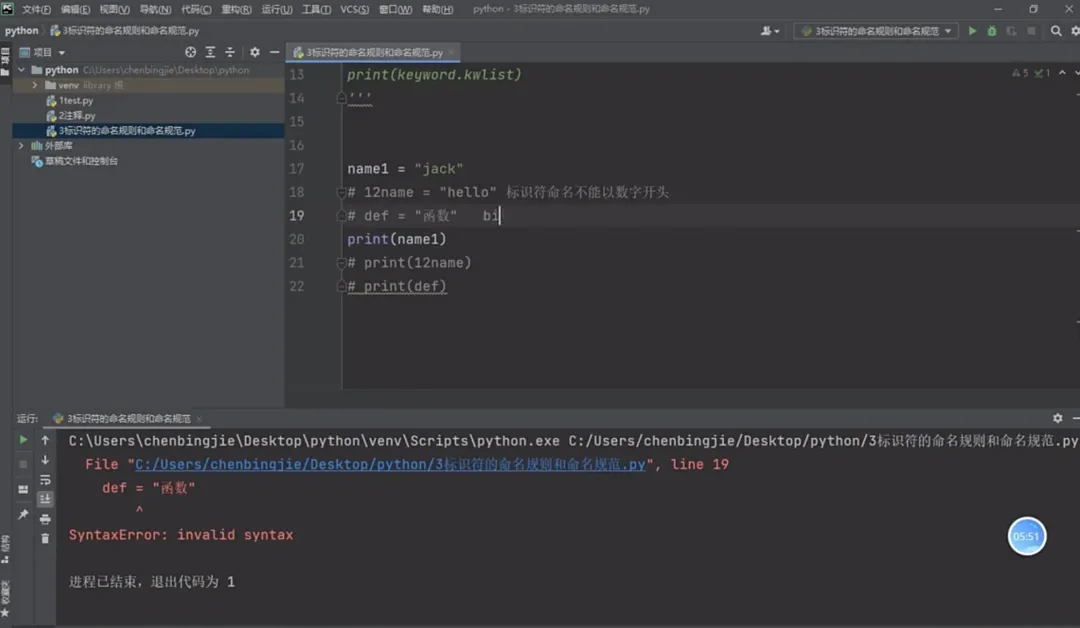The image size is (1080, 628).
Task: Open Search Everywhere magnifier icon
Action: pyautogui.click(x=1056, y=31)
